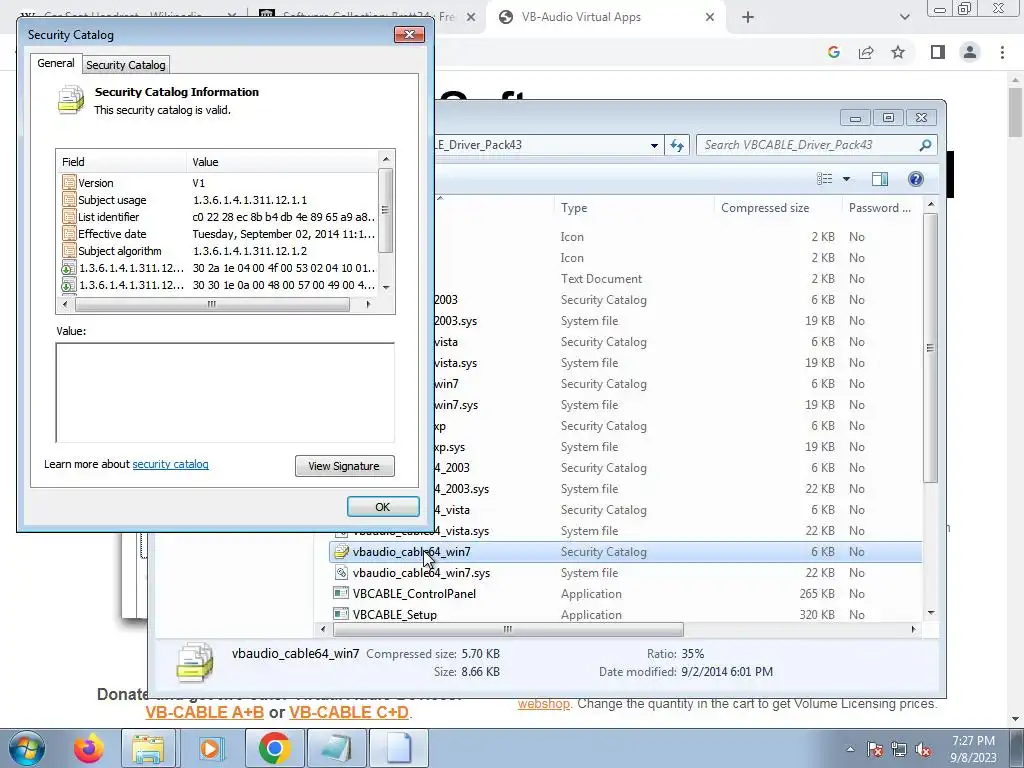The height and width of the screenshot is (768, 1024).
Task: Click the muted volume tray icon
Action: click(923, 749)
